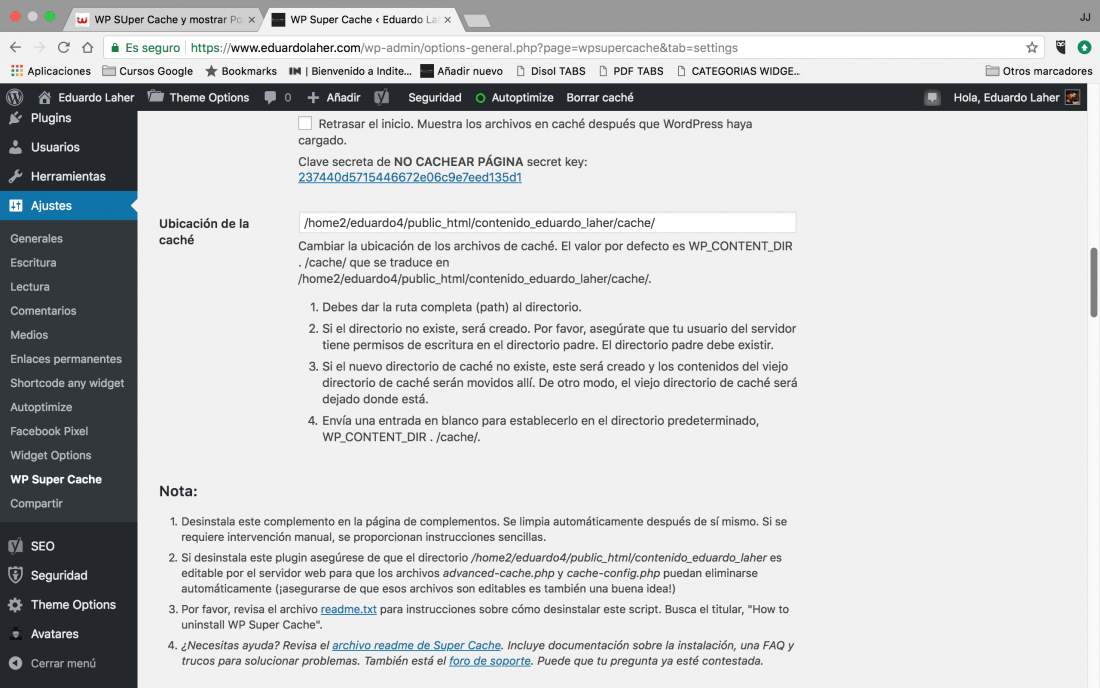The height and width of the screenshot is (688, 1100).
Task: Open the foro de soporte link
Action: 490,661
